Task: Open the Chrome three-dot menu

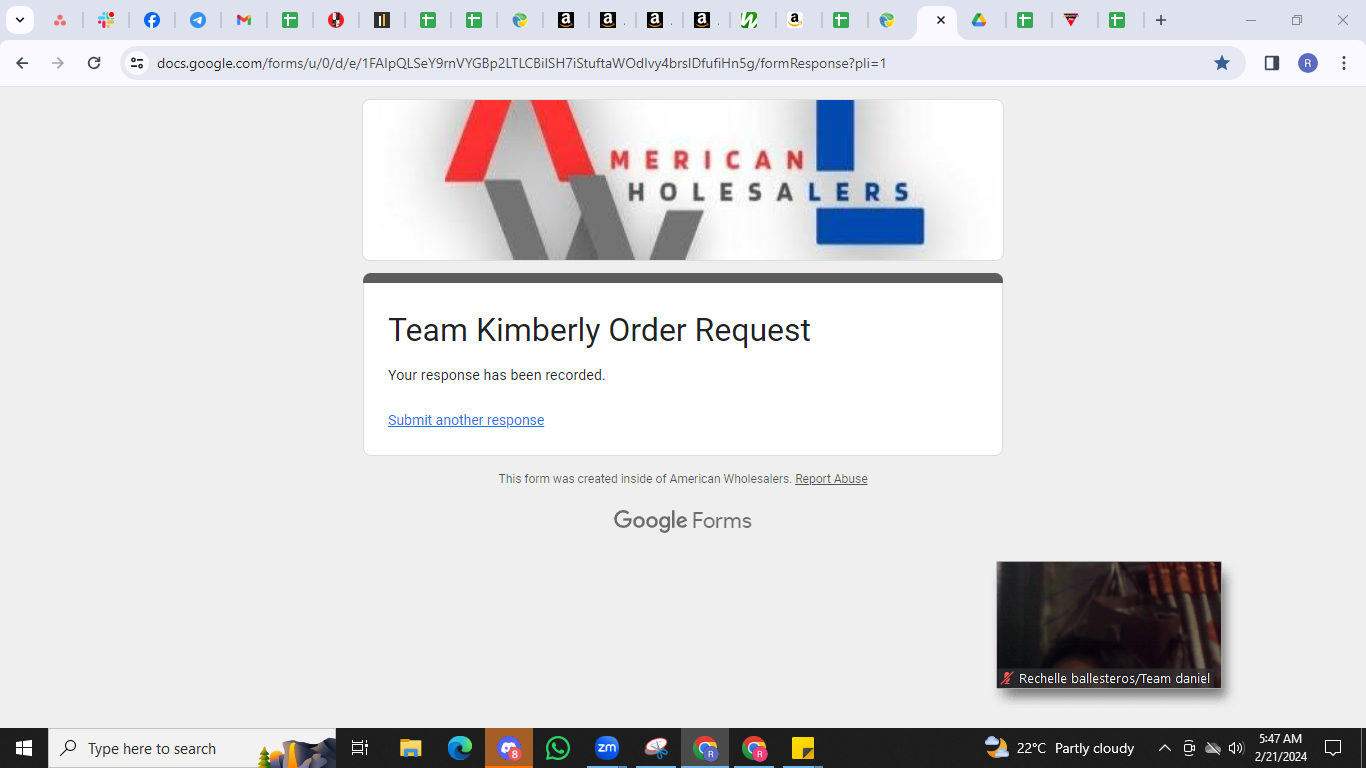Action: click(x=1343, y=63)
